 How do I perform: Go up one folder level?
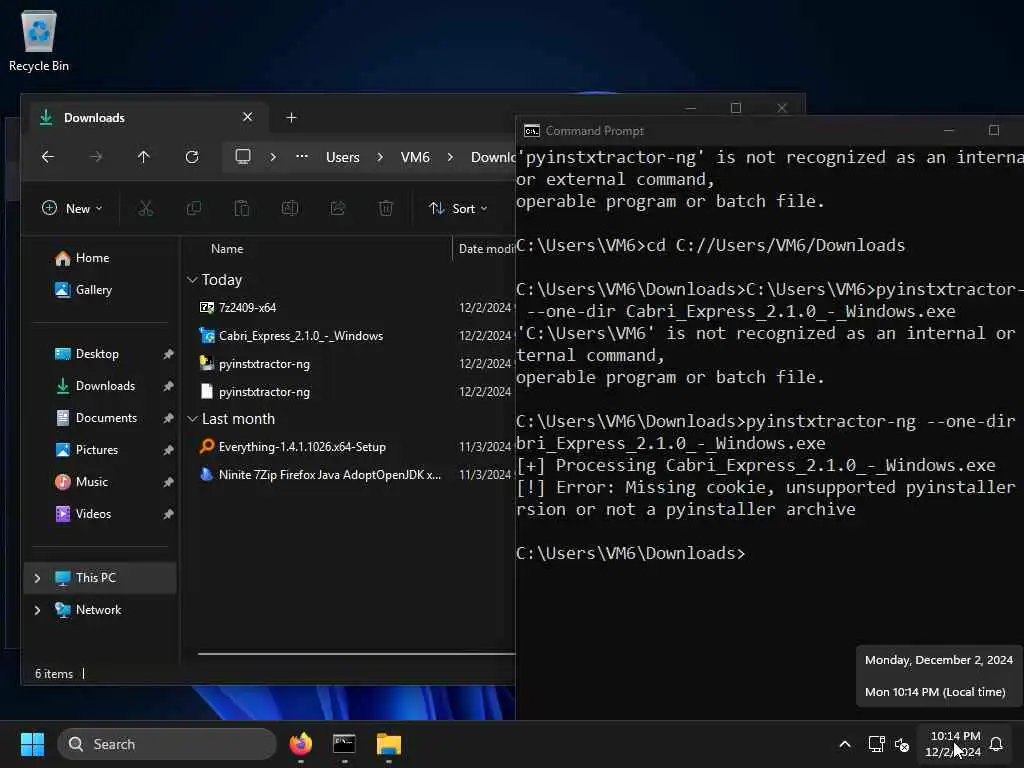pyautogui.click(x=144, y=157)
